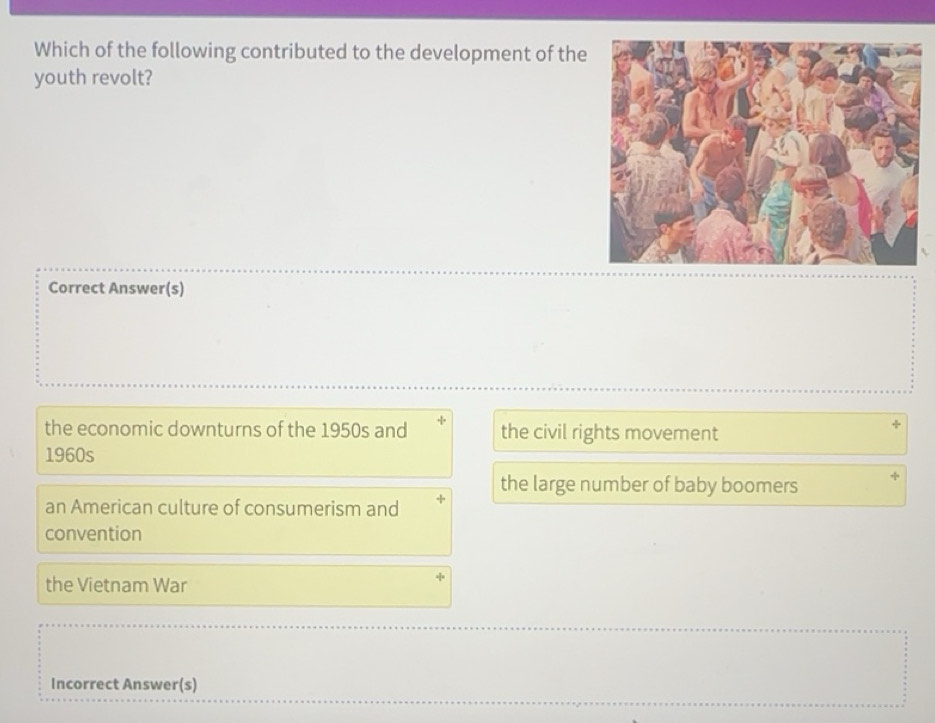The image size is (935, 723).
Task: Click the plus icon on 'consumerism and convention' tile
Action: [439, 496]
